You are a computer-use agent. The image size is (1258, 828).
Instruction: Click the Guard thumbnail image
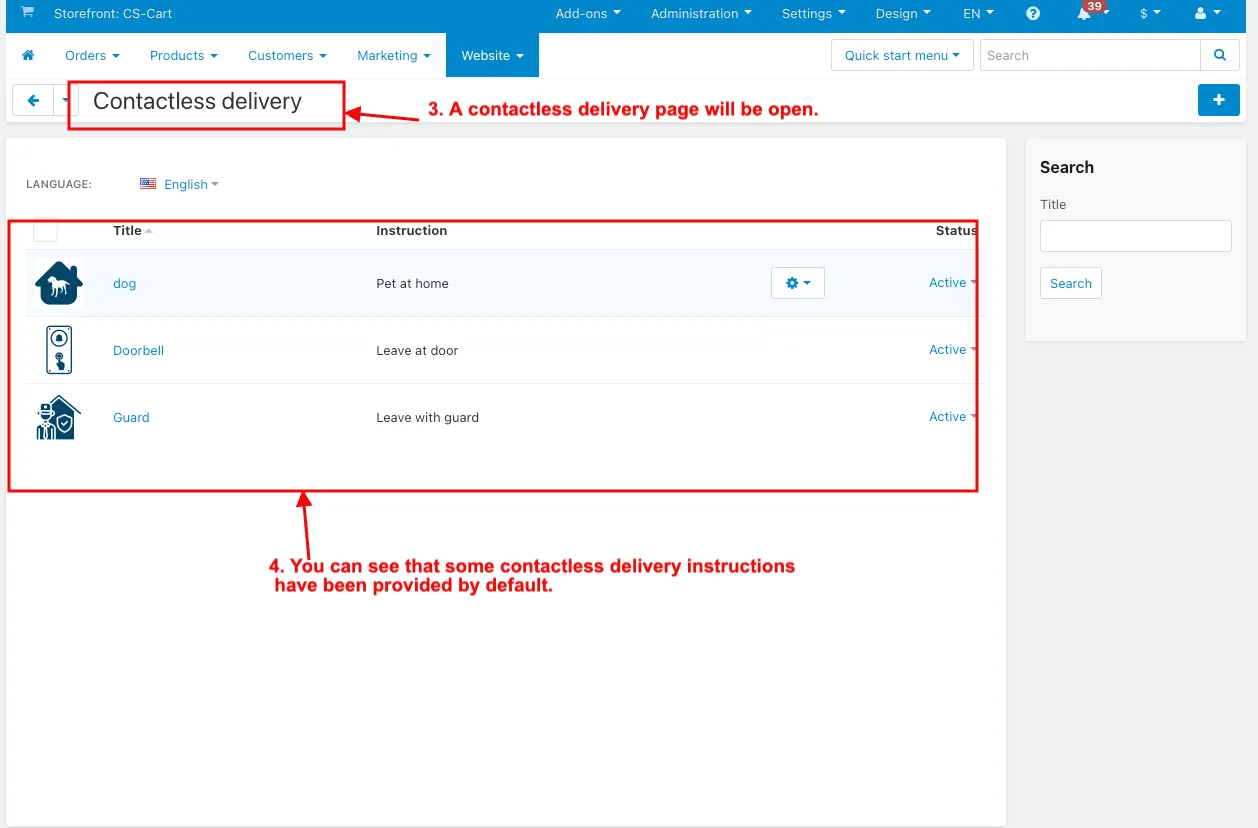pyautogui.click(x=58, y=417)
